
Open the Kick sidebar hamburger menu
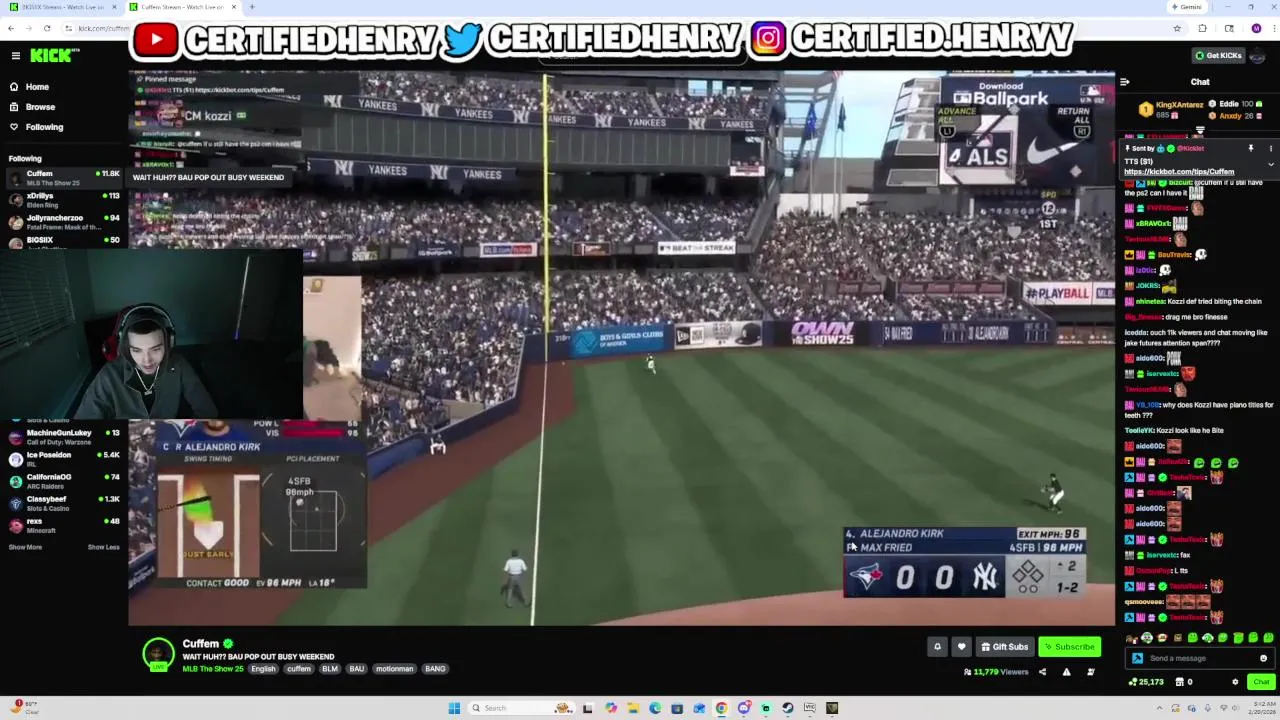tap(15, 56)
